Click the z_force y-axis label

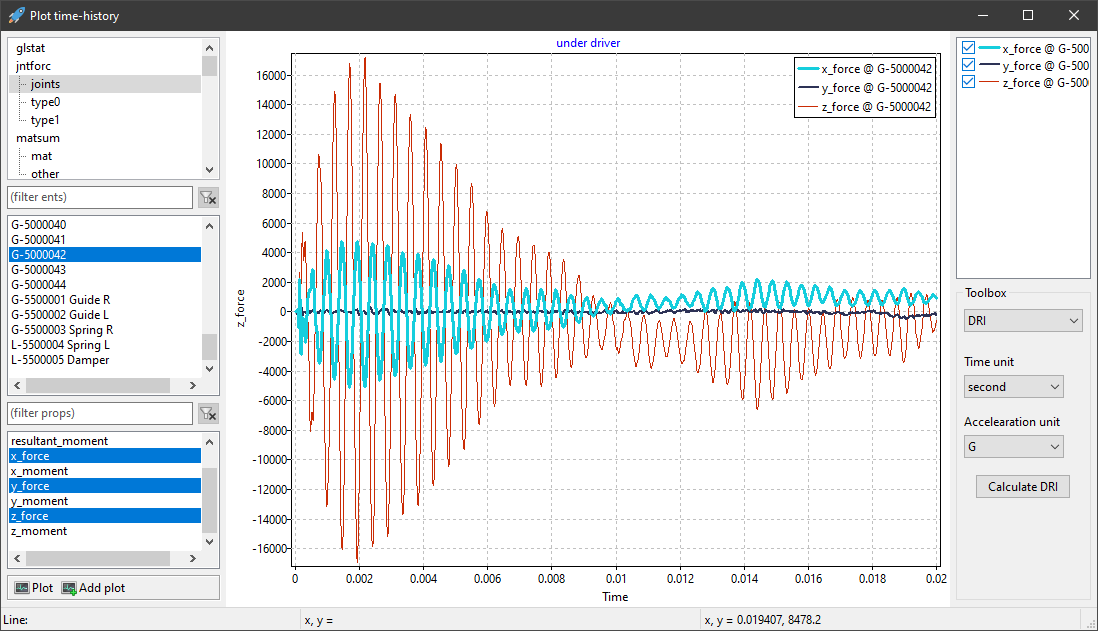[x=240, y=308]
